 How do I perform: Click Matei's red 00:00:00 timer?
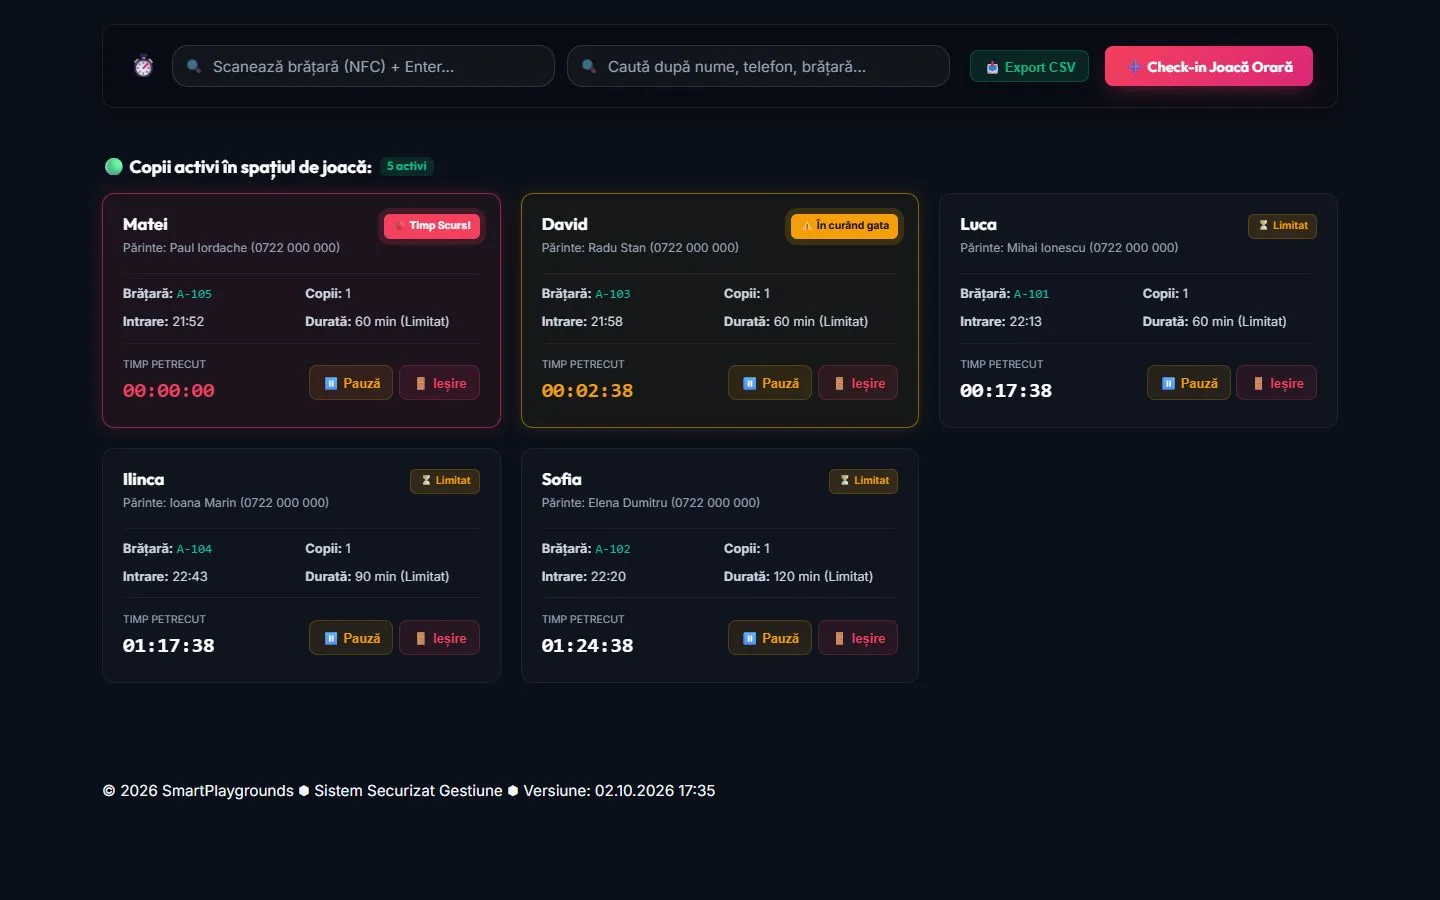(x=169, y=391)
